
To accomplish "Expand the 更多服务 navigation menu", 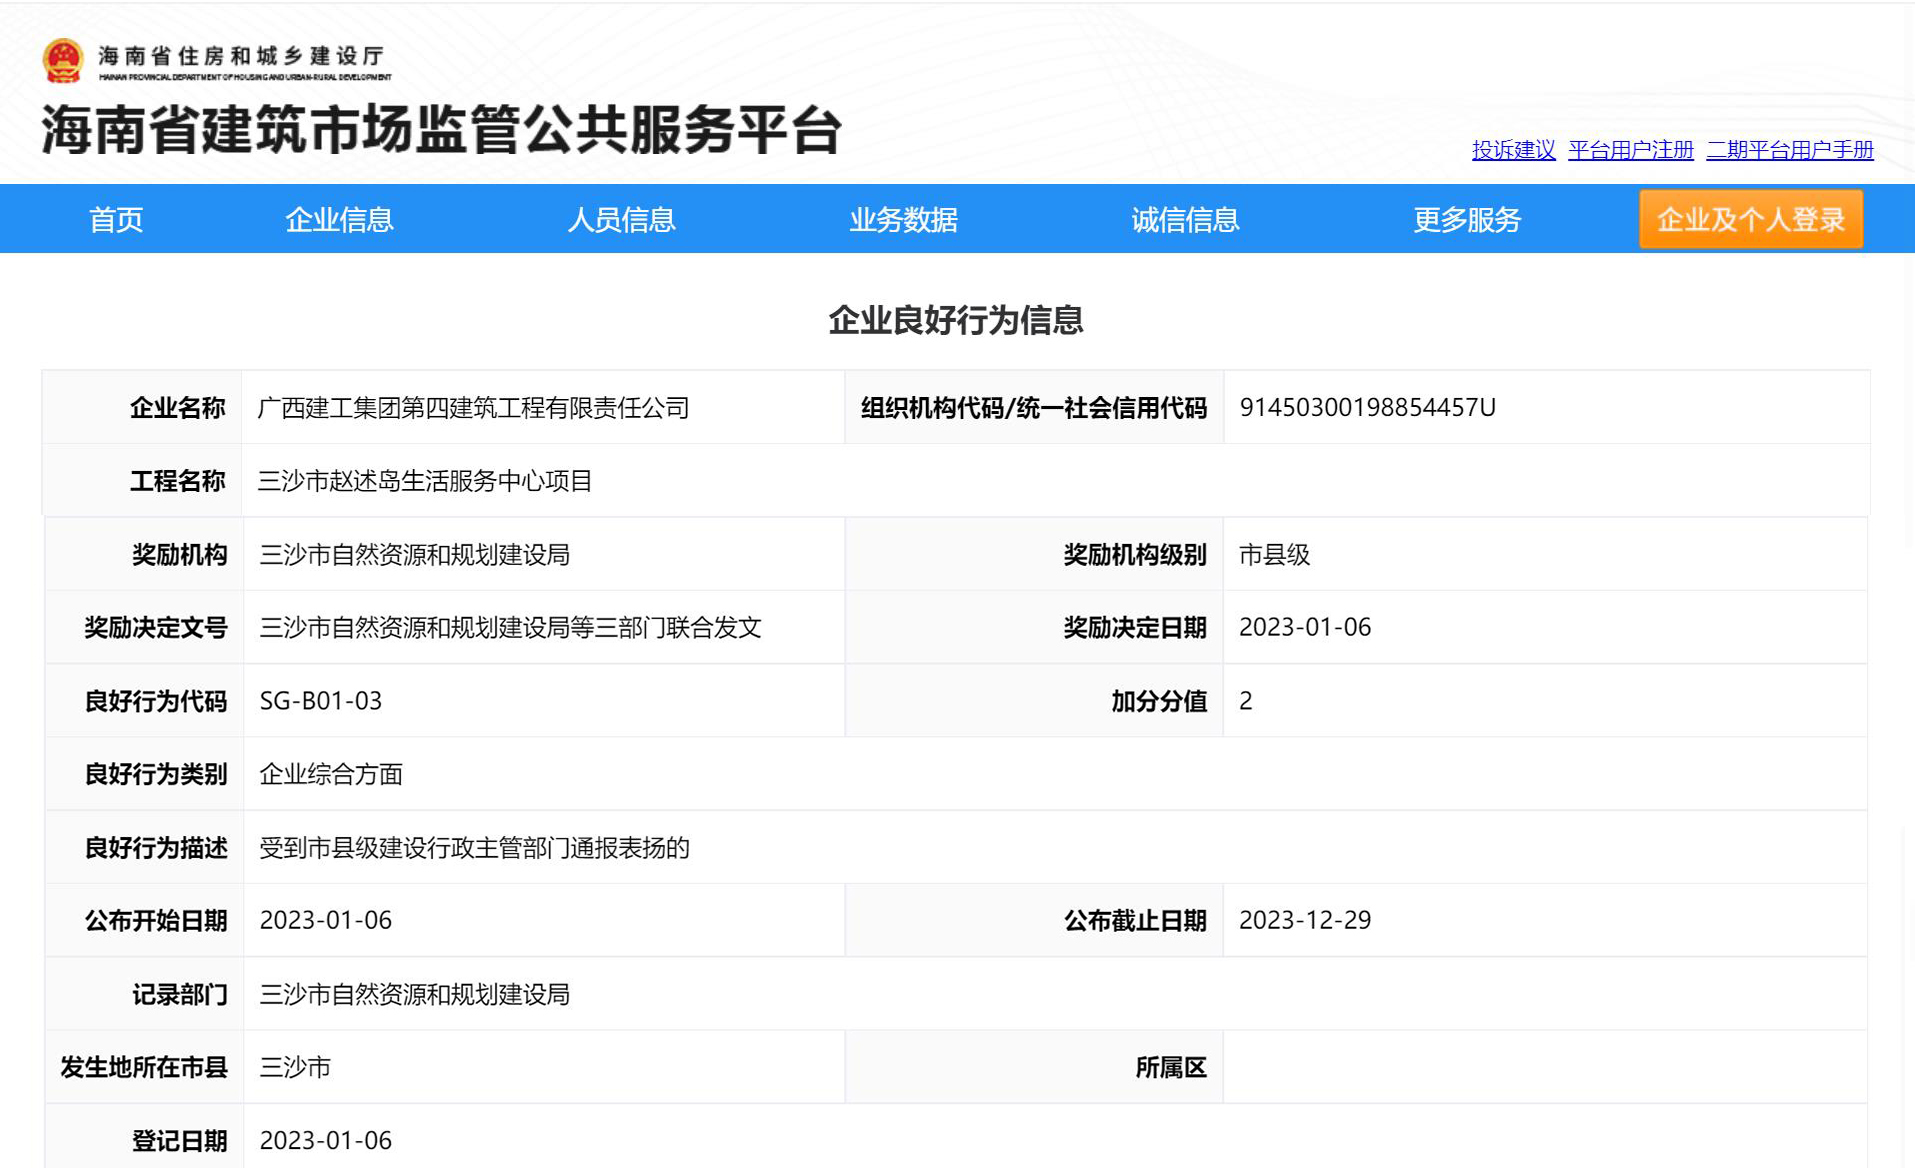I will [1466, 219].
